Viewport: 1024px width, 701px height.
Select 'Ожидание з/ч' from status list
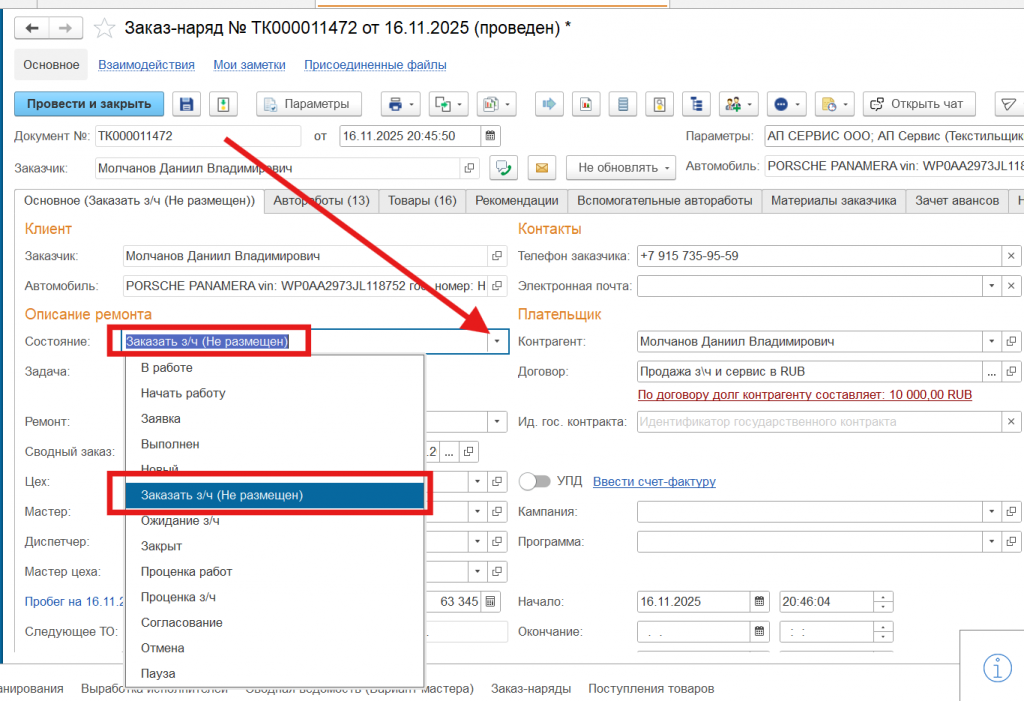pyautogui.click(x=180, y=521)
